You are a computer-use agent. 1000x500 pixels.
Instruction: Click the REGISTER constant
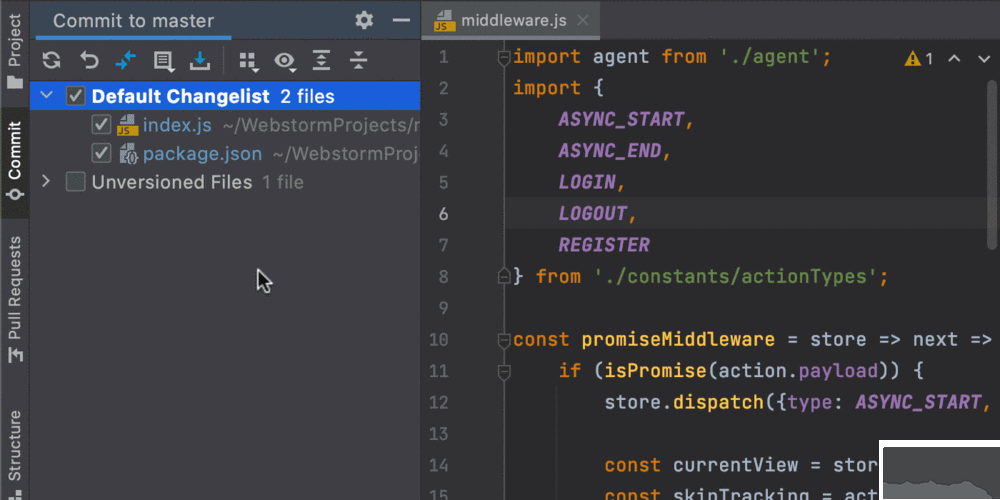click(604, 245)
